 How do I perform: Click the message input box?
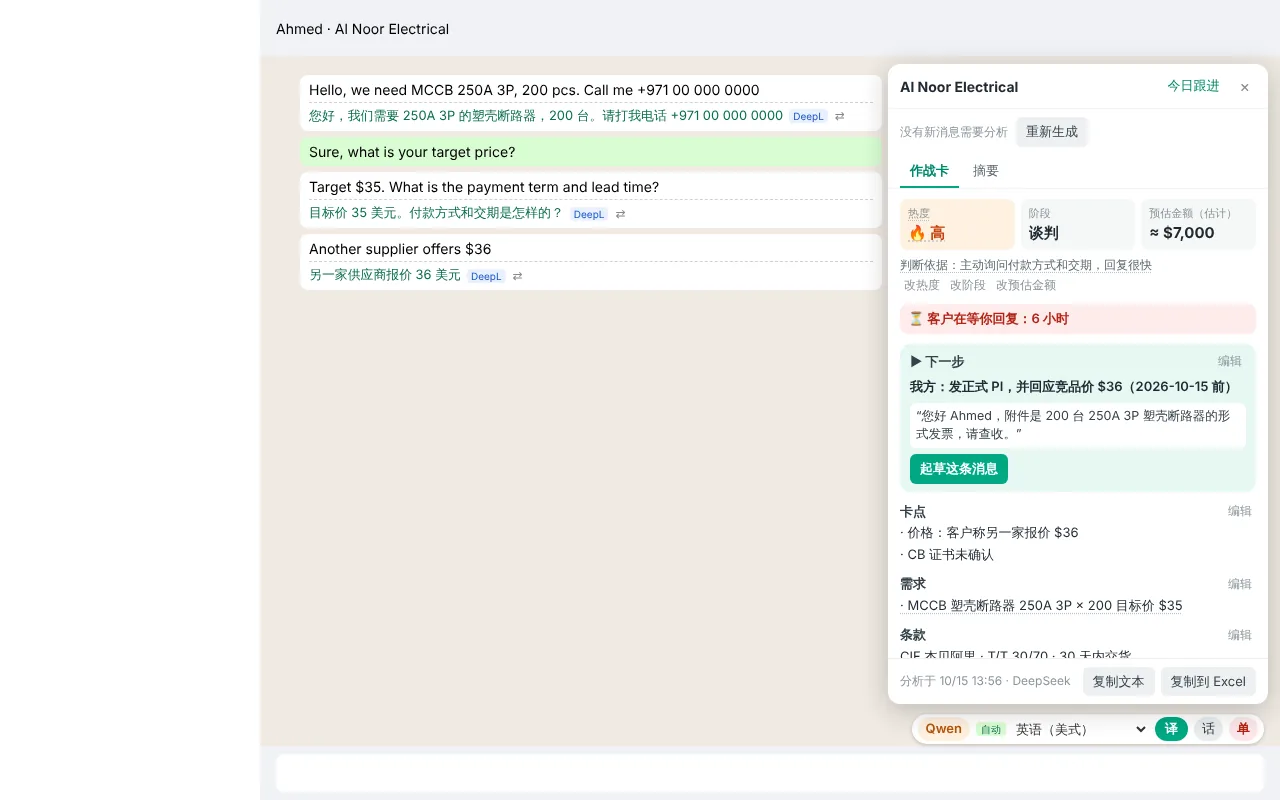pos(770,773)
